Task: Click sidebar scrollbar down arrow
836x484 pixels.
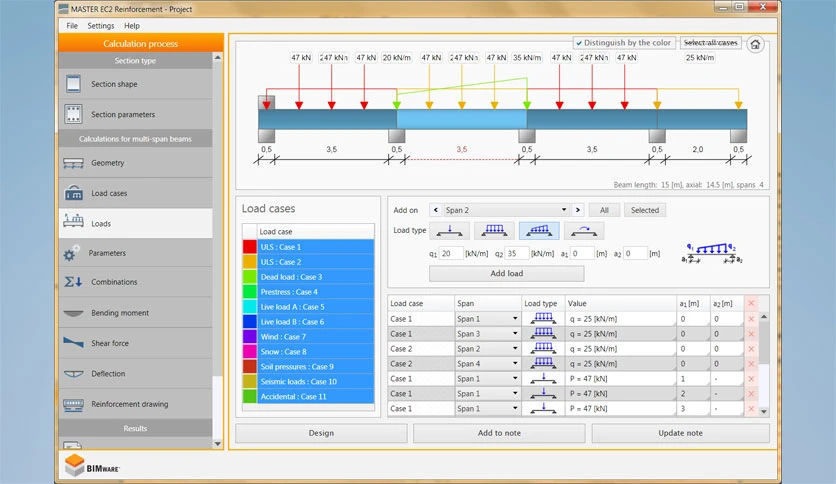Action: click(218, 443)
